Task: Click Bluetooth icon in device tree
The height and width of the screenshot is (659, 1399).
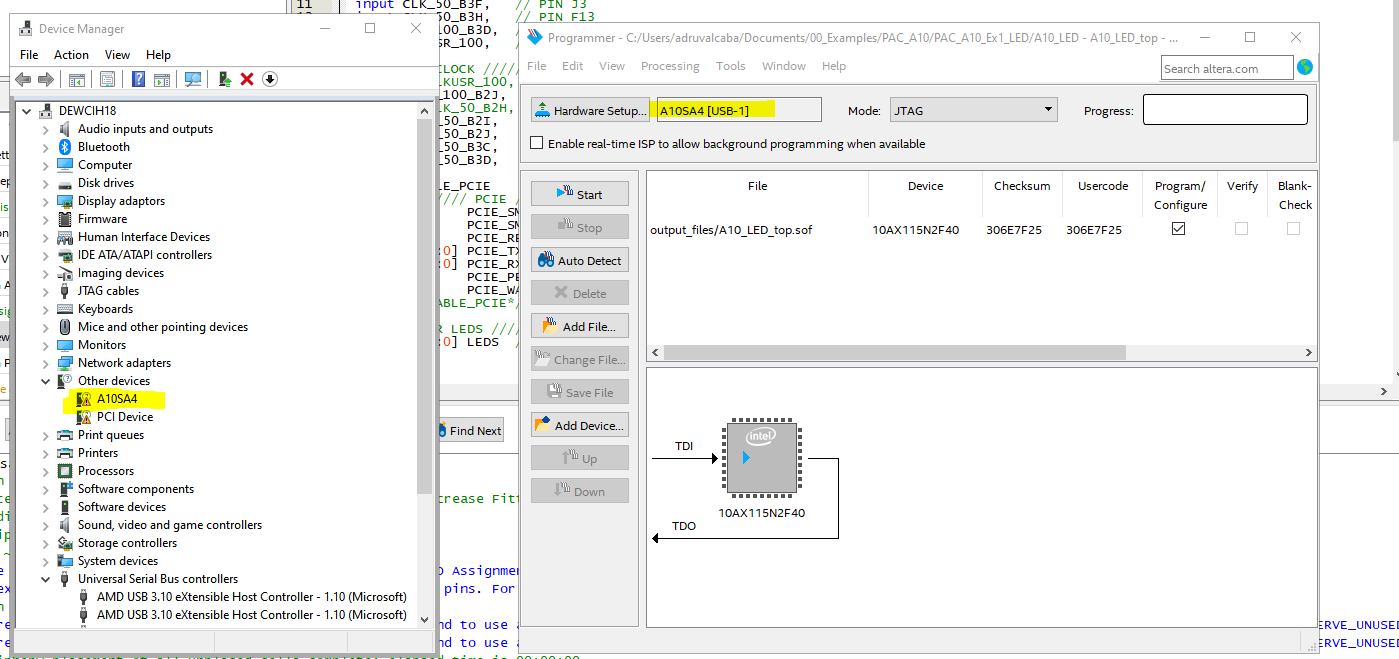Action: click(66, 147)
